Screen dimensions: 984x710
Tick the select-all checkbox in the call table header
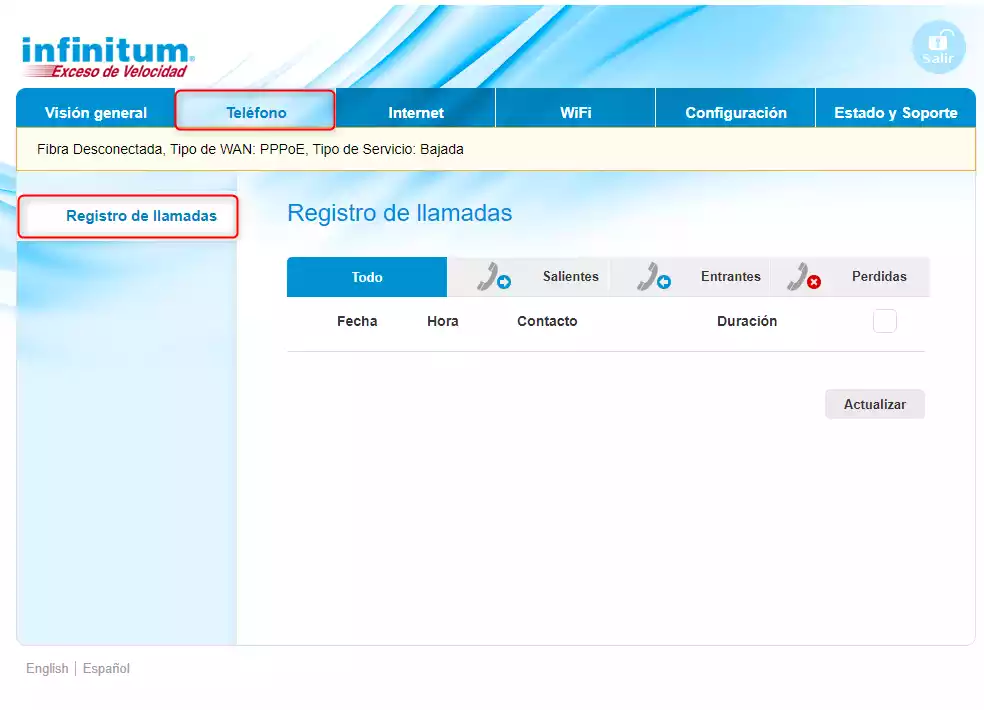click(884, 321)
